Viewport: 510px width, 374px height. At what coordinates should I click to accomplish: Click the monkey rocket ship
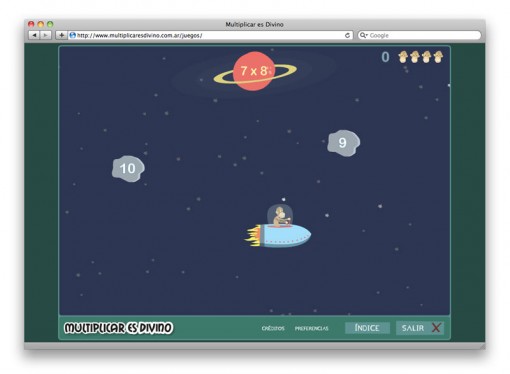coord(278,227)
